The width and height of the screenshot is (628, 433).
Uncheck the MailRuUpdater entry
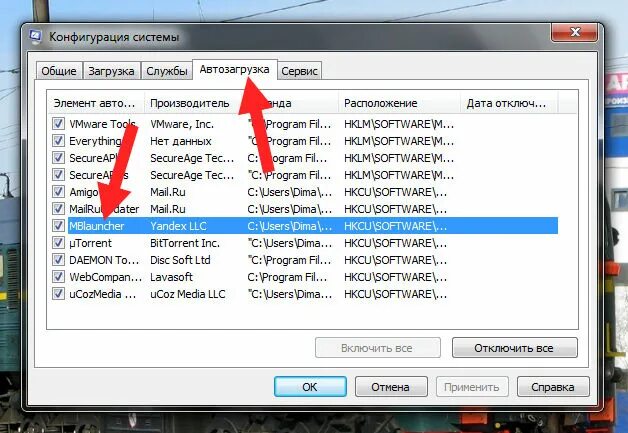click(x=58, y=209)
